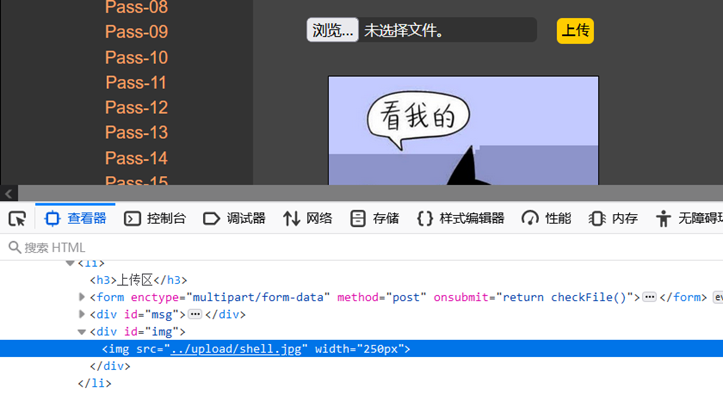Screen dimensions: 723x394
Task: Open the Network (网络) tab
Action: pos(308,218)
